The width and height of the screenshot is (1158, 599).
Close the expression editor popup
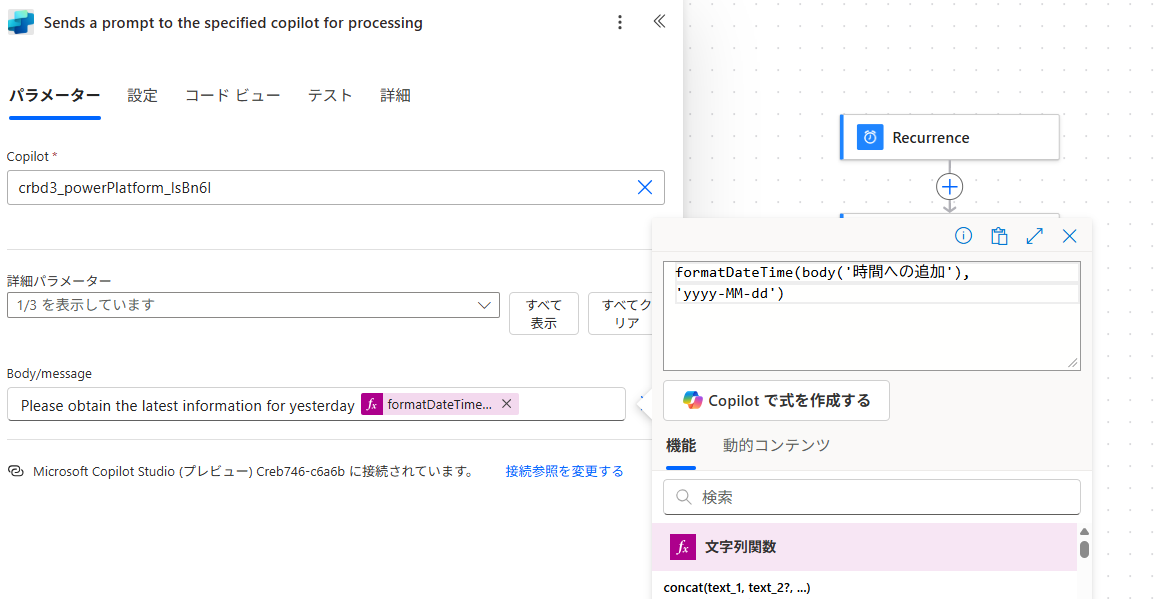pos(1069,236)
